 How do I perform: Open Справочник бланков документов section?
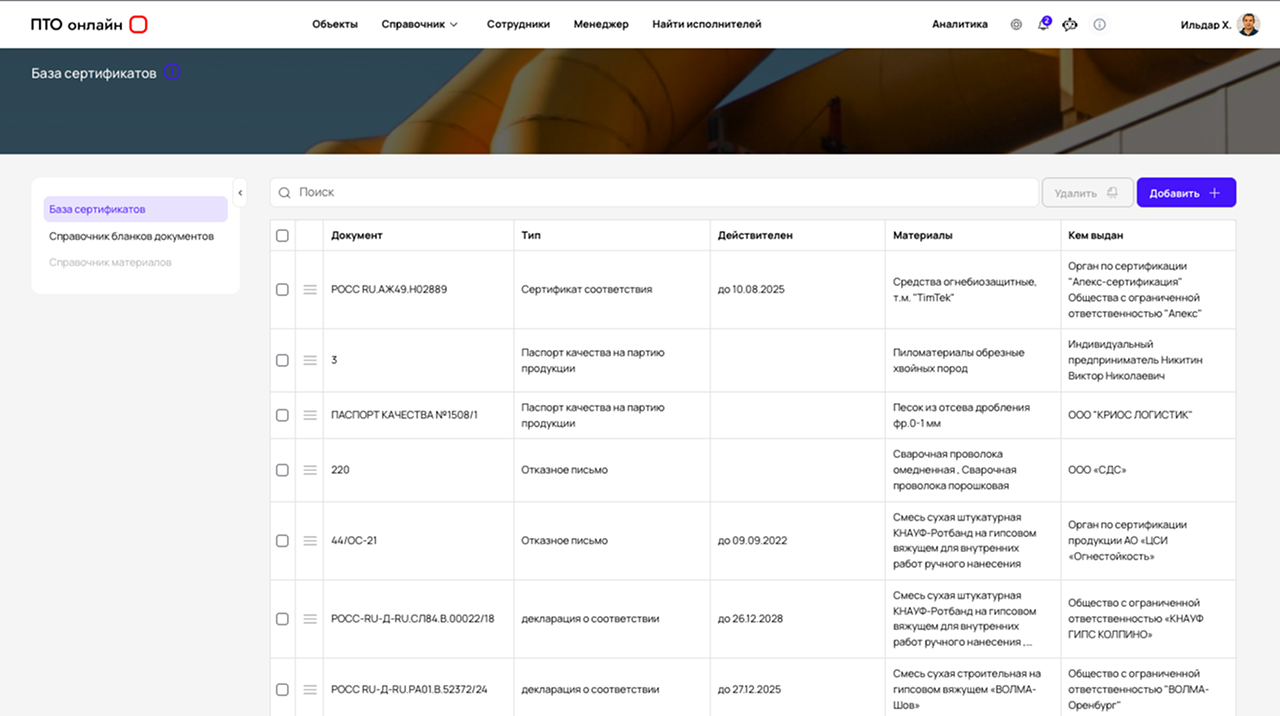(131, 236)
